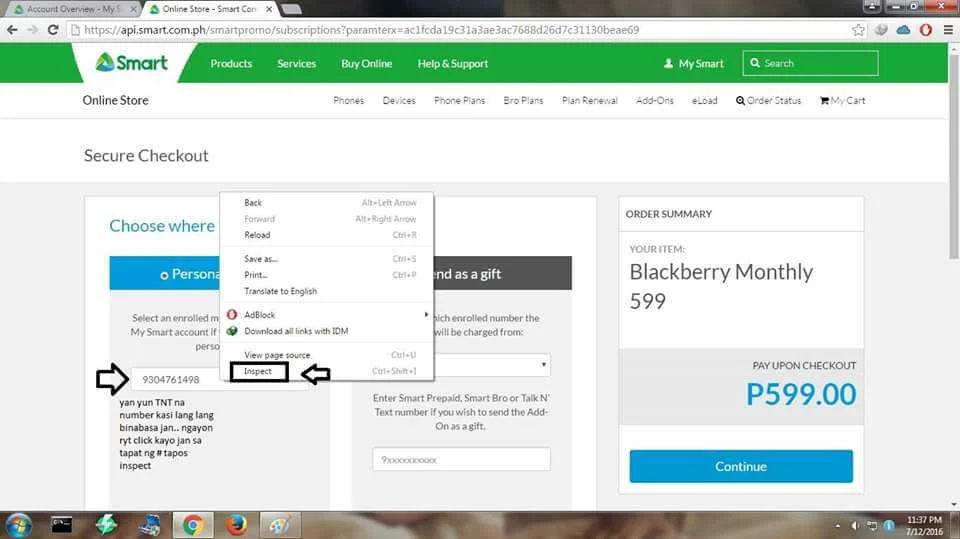
Task: Open the Plan Renewal link
Action: pyautogui.click(x=590, y=100)
